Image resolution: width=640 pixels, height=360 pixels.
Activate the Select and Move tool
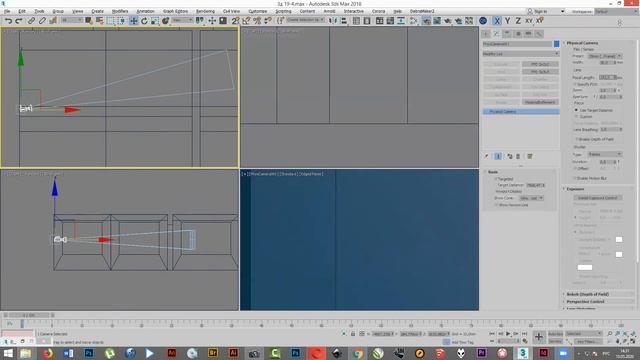click(133, 21)
